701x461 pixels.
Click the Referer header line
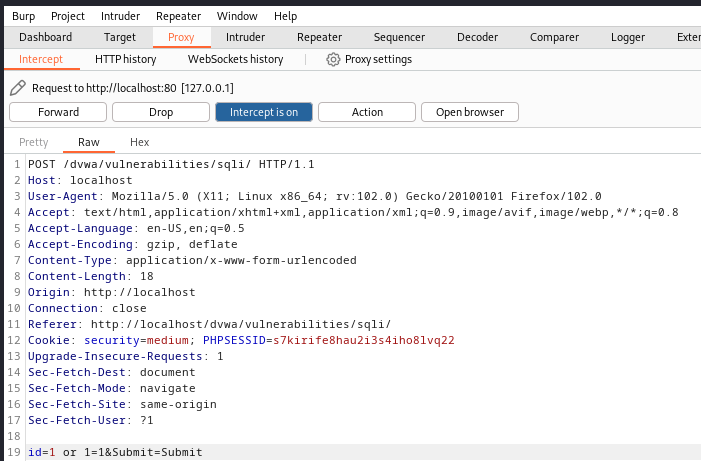[210, 324]
